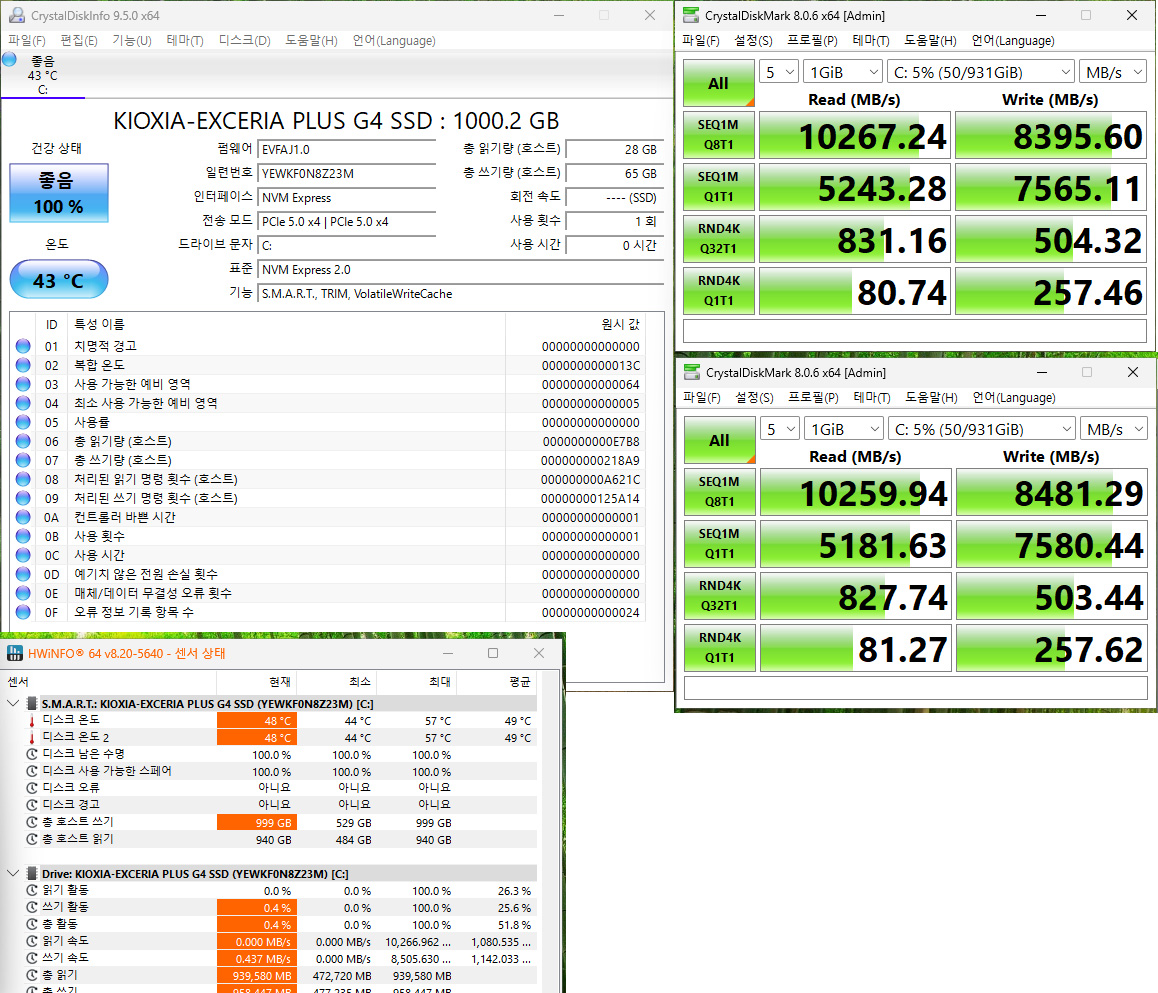Click top CrystalDiskMark window title icon

691,15
